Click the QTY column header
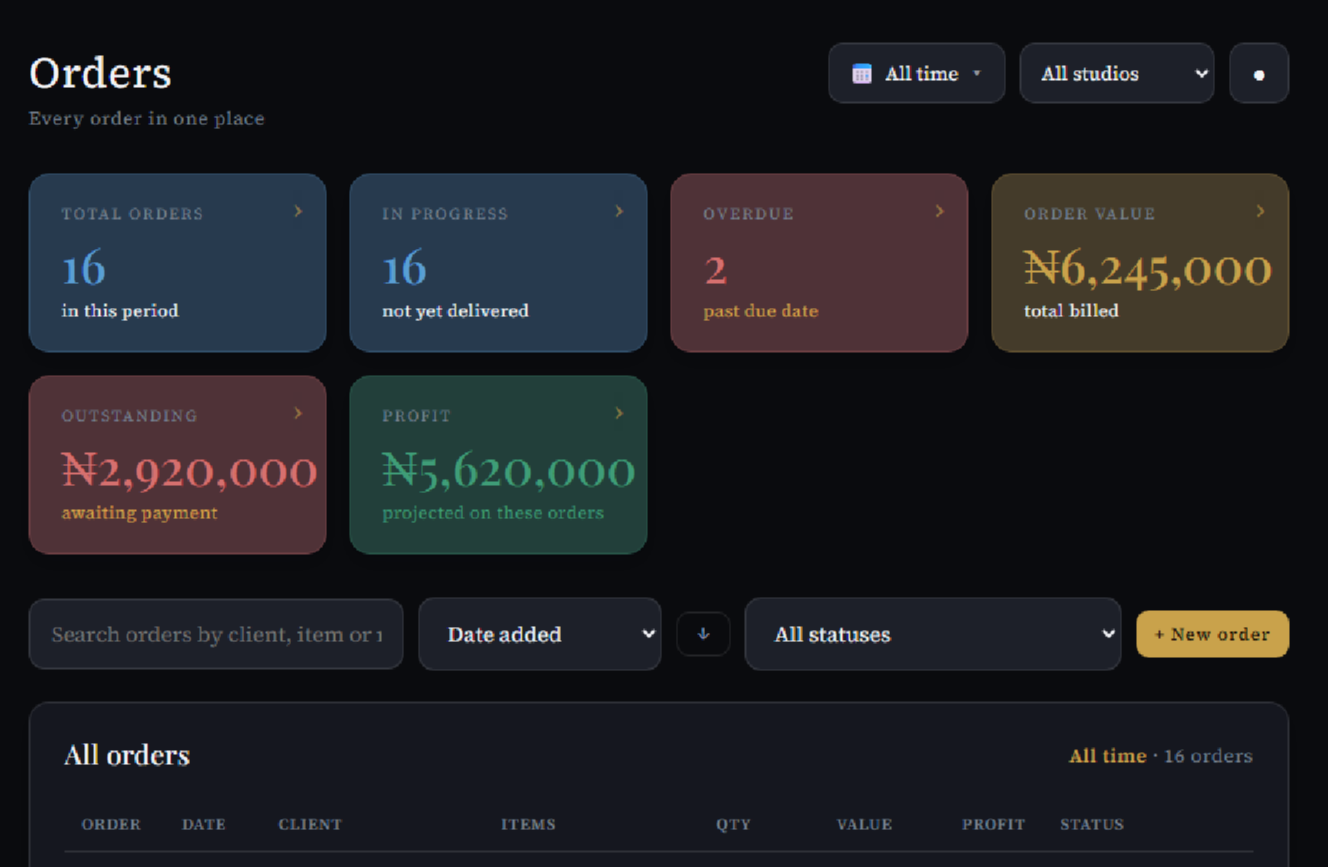This screenshot has width=1328, height=867. pyautogui.click(x=733, y=825)
